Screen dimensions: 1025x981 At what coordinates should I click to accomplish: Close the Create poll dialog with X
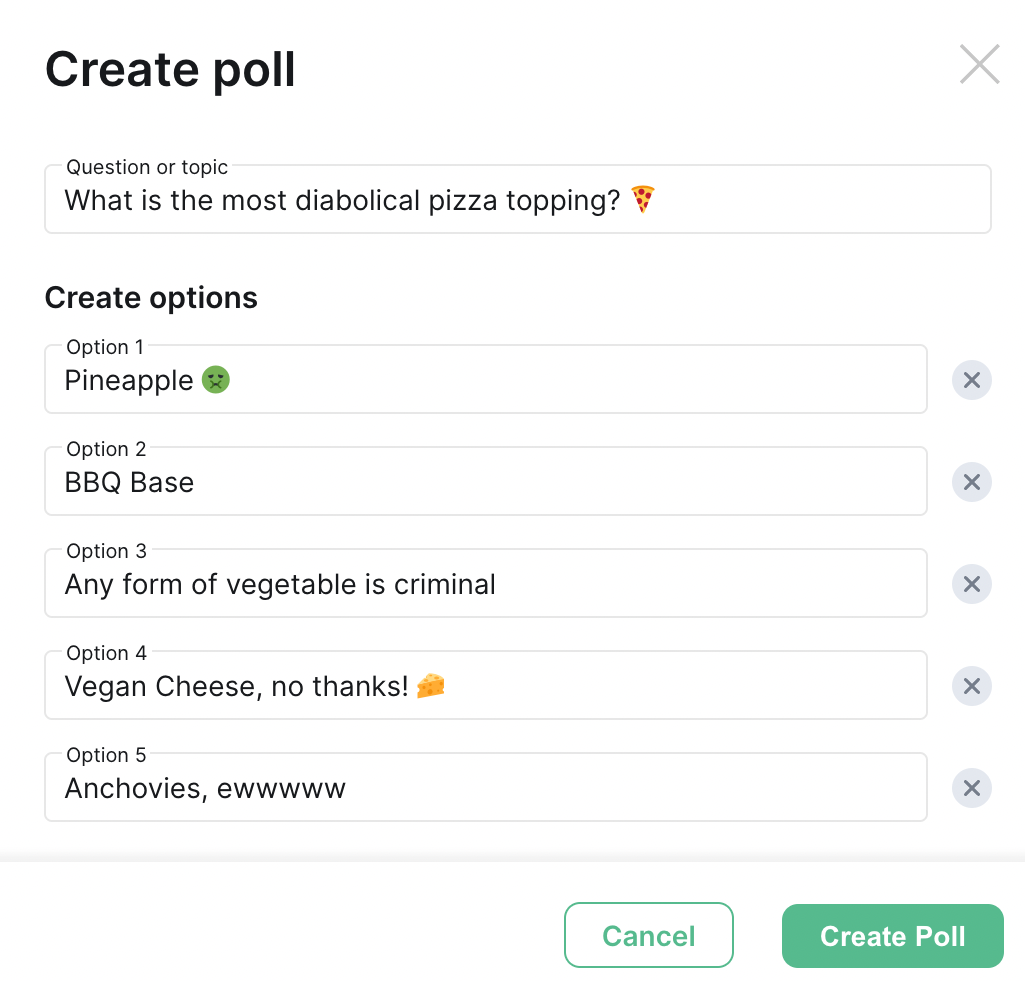tap(979, 64)
